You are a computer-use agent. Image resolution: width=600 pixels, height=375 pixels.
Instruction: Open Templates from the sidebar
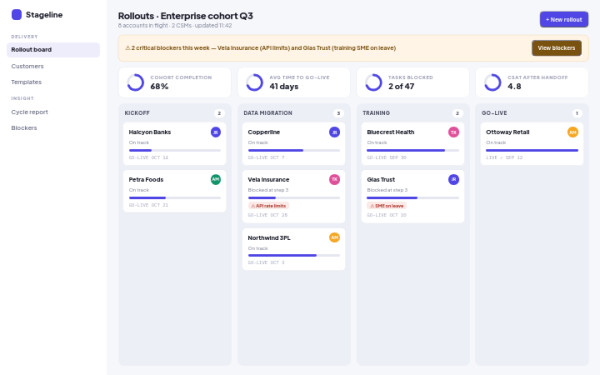click(x=53, y=82)
